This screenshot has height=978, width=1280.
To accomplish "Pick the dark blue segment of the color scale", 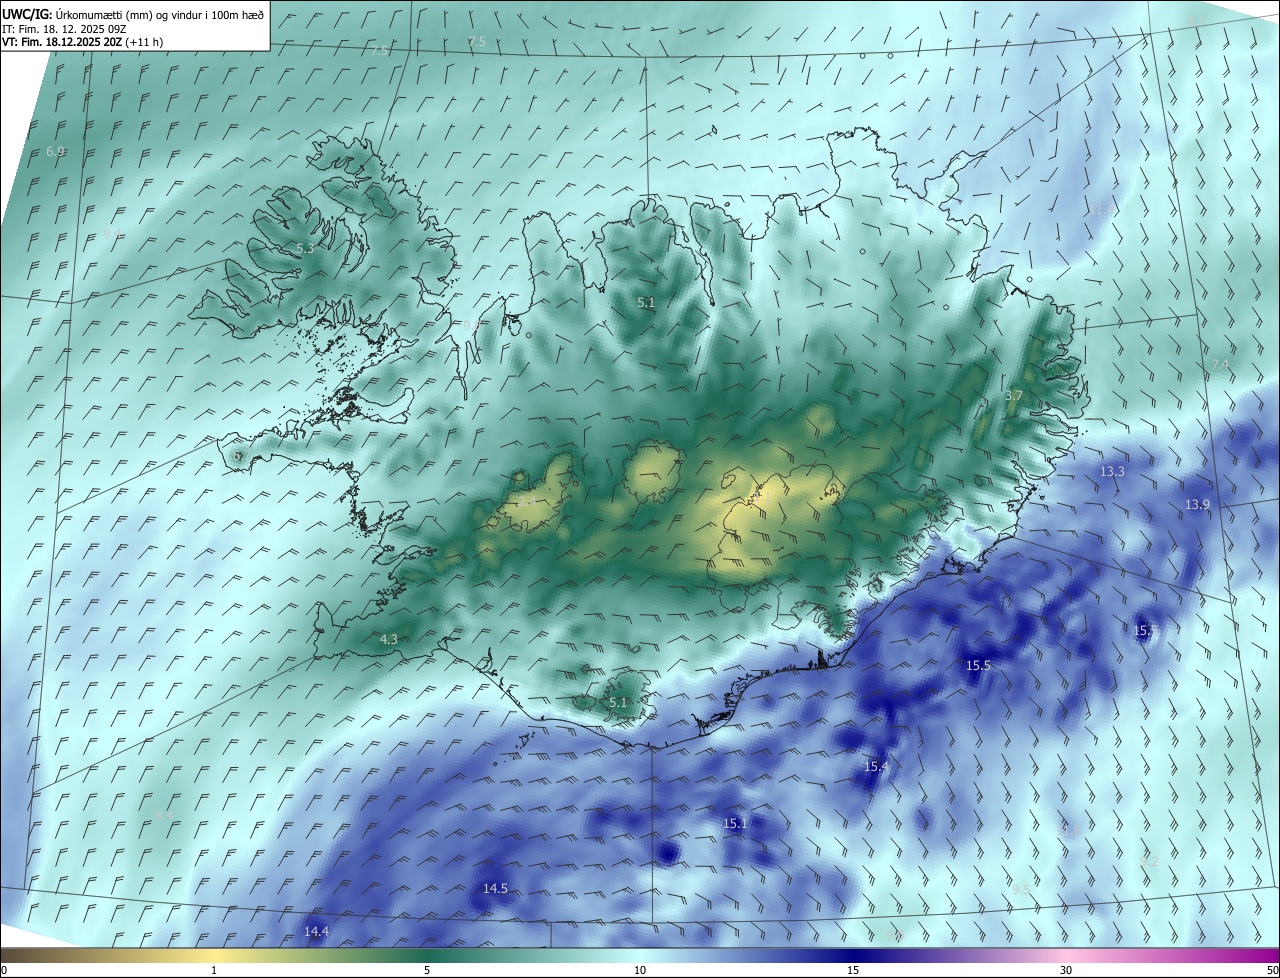I will pyautogui.click(x=853, y=956).
